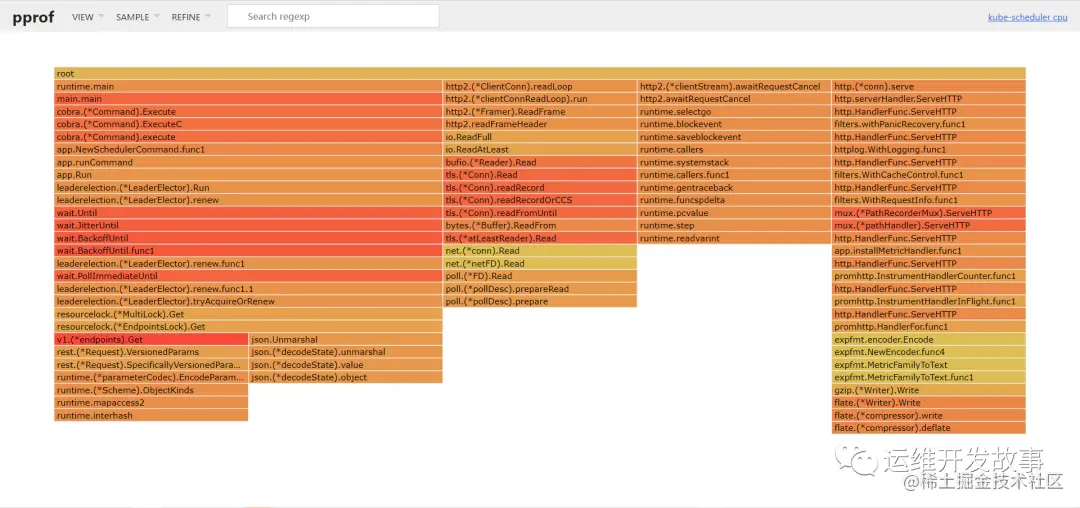This screenshot has width=1080, height=508.
Task: Select the root flame graph bar
Action: pyautogui.click(x=539, y=74)
